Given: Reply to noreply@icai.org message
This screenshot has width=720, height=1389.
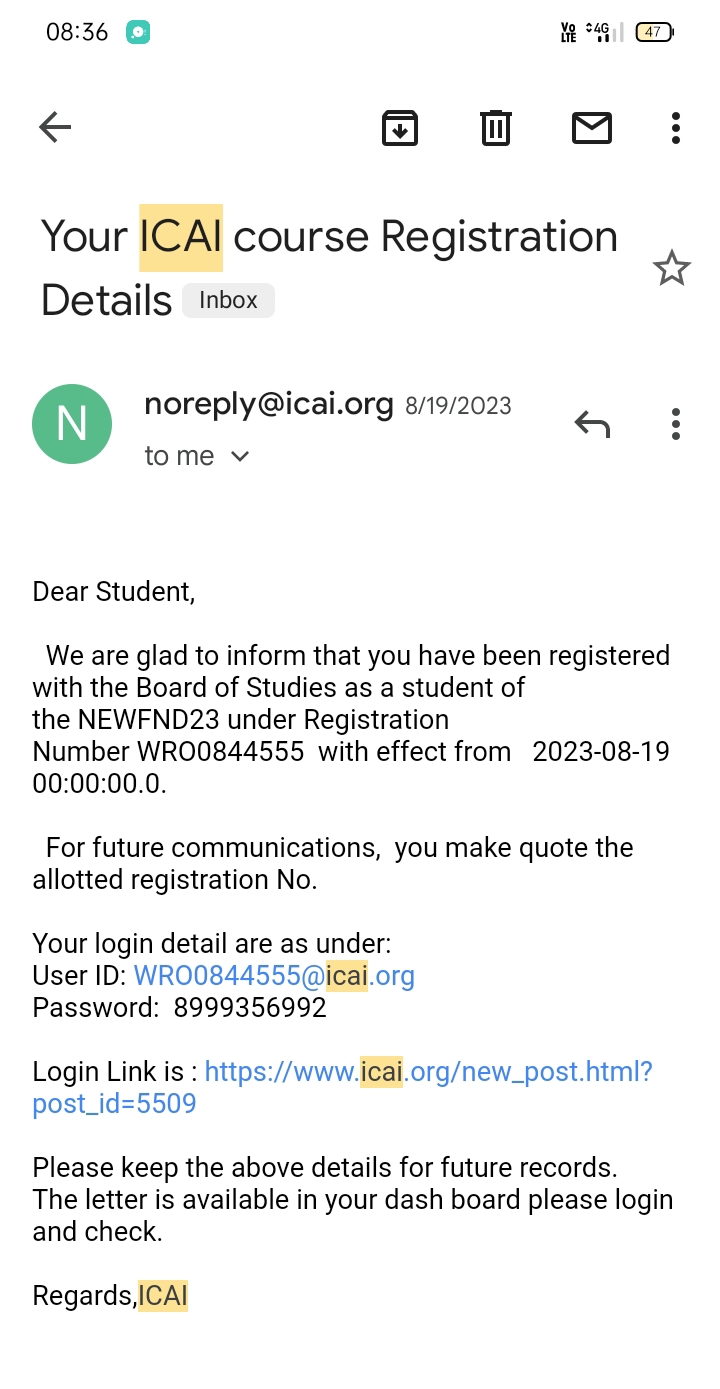Looking at the screenshot, I should click(592, 424).
